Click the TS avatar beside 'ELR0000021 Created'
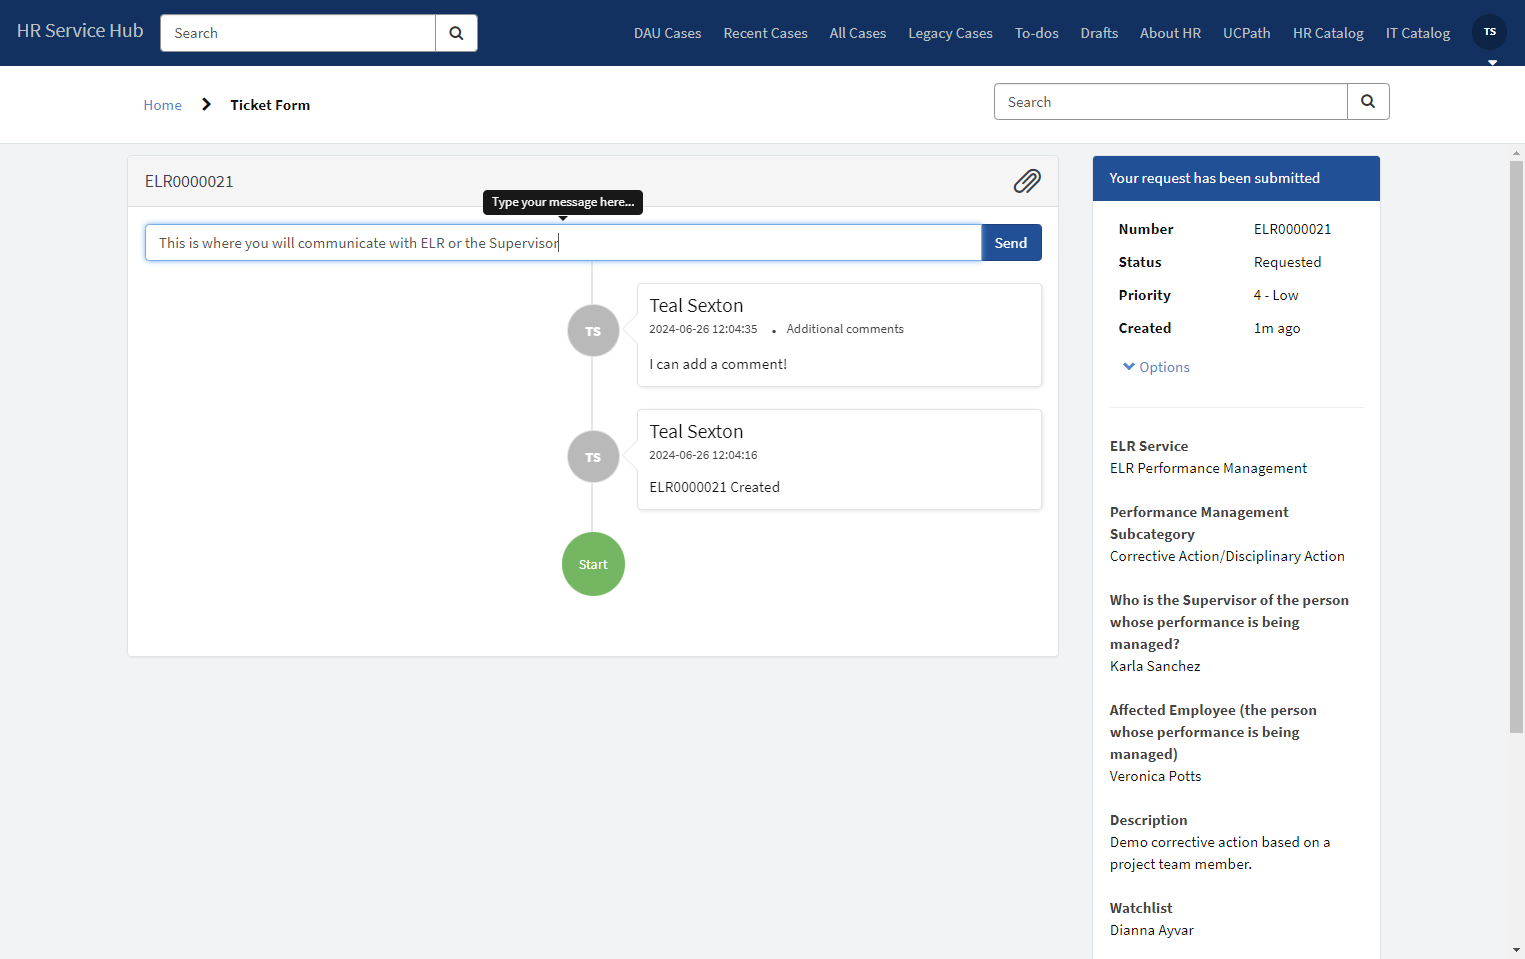The width and height of the screenshot is (1525, 959). (593, 457)
